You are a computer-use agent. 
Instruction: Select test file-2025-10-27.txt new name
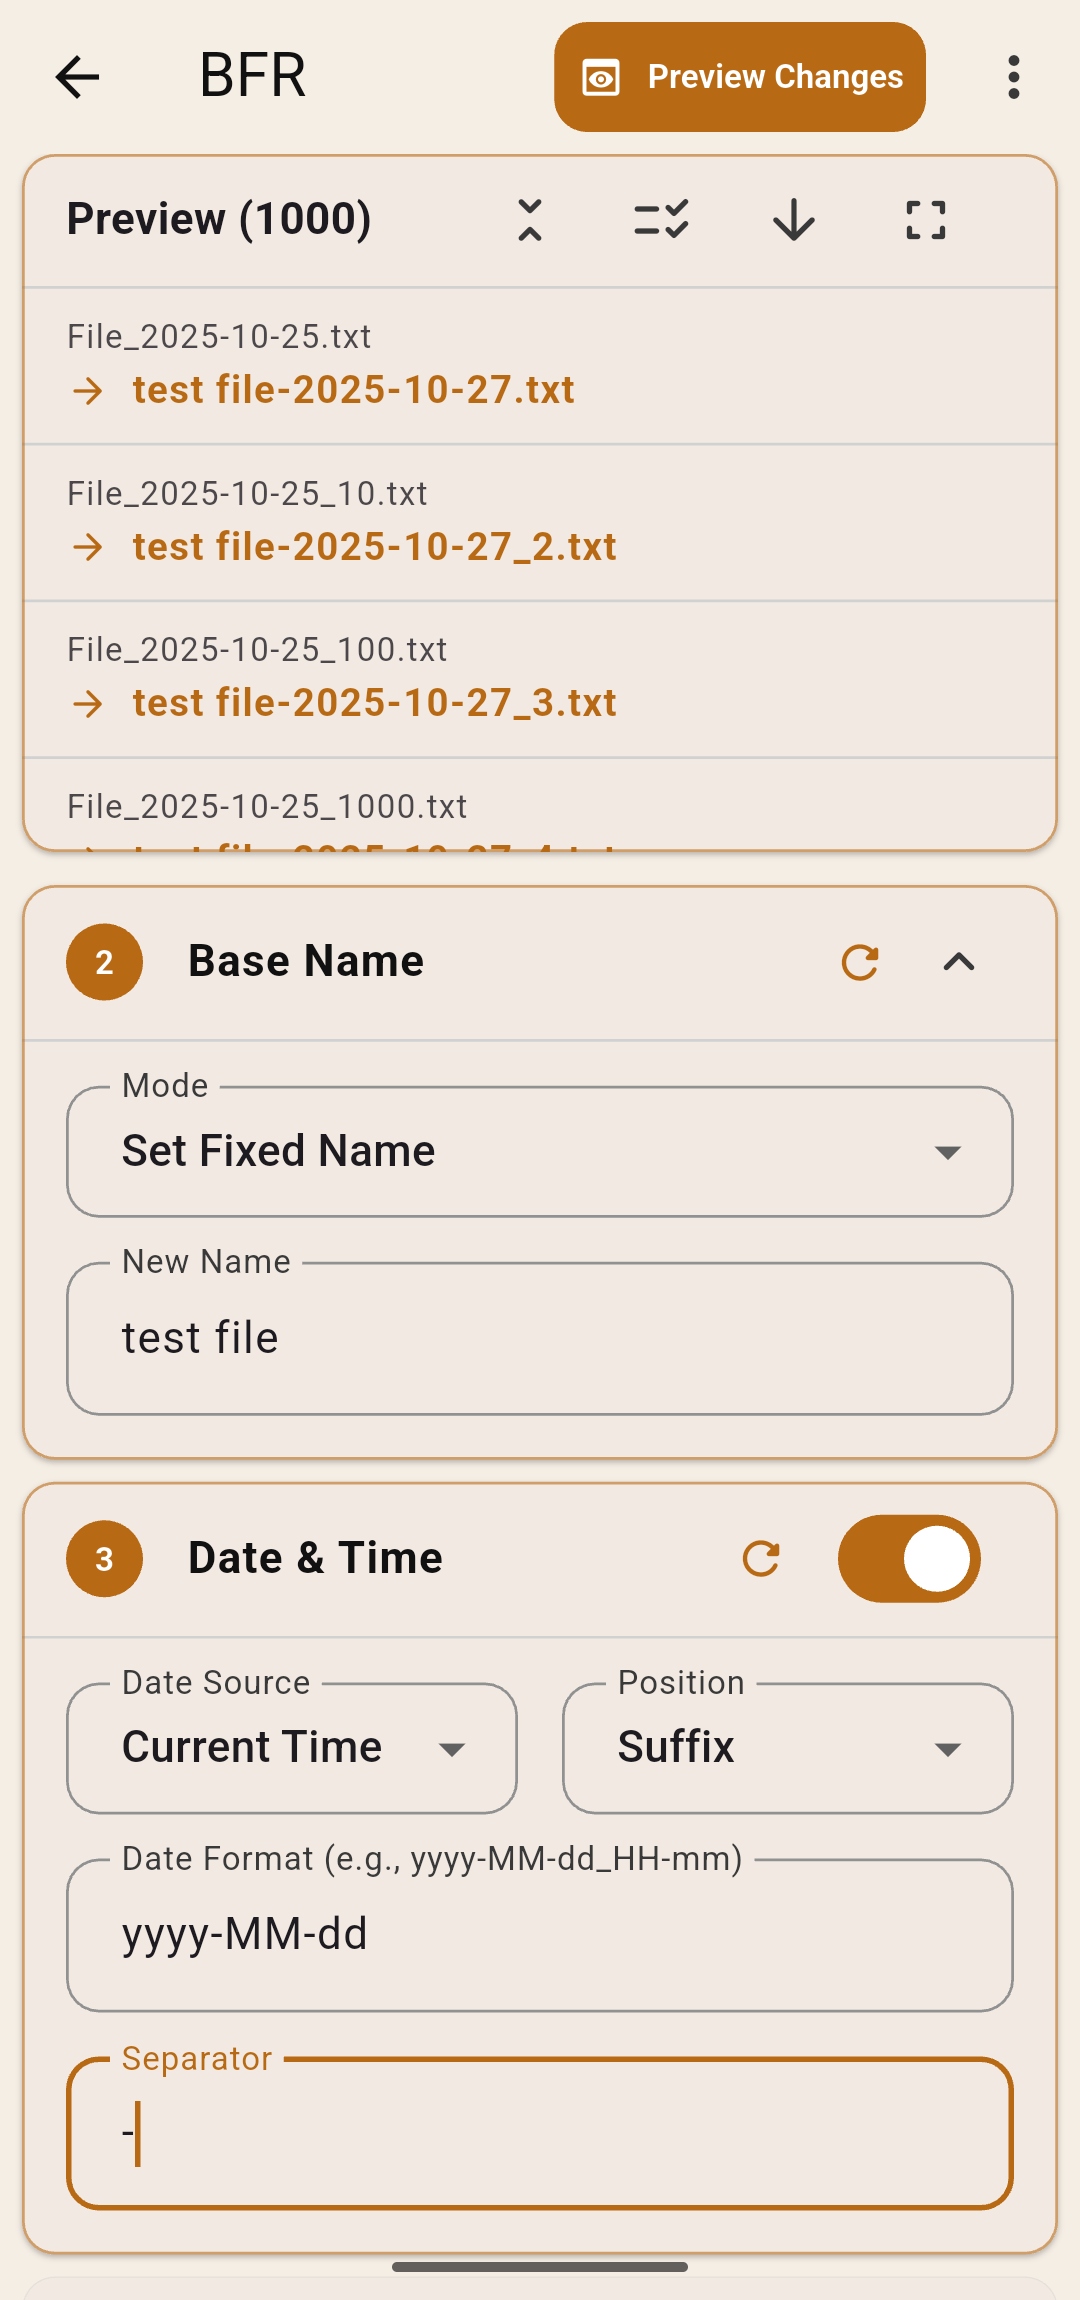point(354,390)
